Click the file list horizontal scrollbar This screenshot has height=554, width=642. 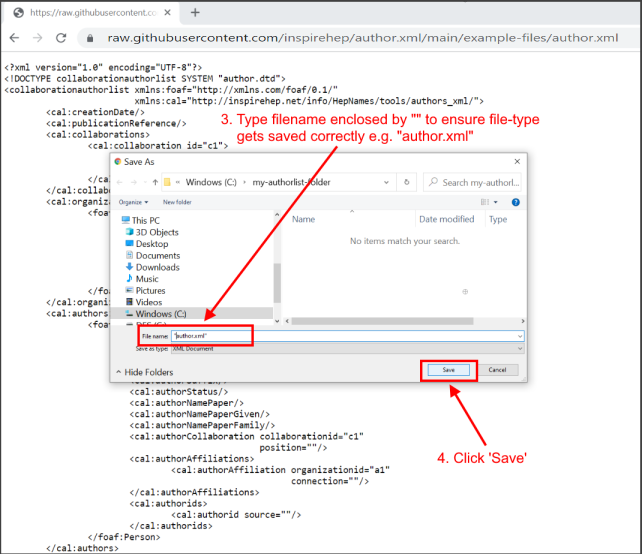point(382,321)
